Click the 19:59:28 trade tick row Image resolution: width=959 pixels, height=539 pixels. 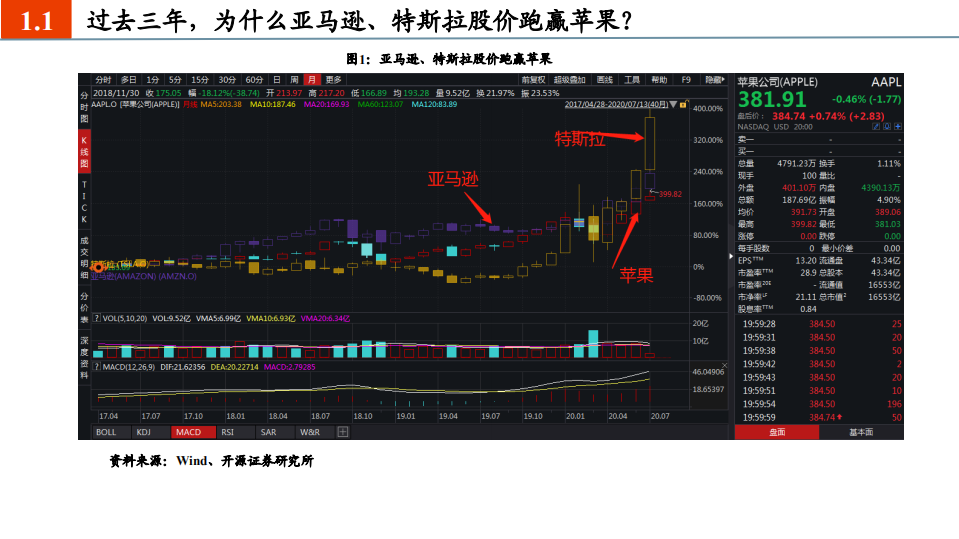(x=819, y=324)
